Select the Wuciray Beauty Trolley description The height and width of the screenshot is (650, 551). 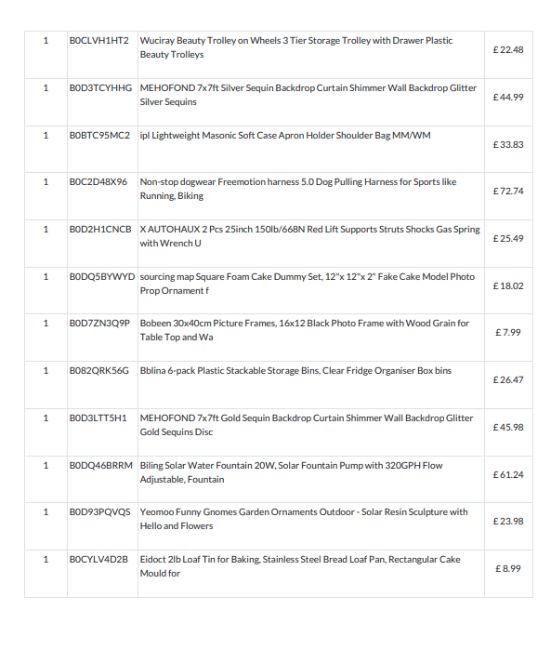(x=296, y=47)
